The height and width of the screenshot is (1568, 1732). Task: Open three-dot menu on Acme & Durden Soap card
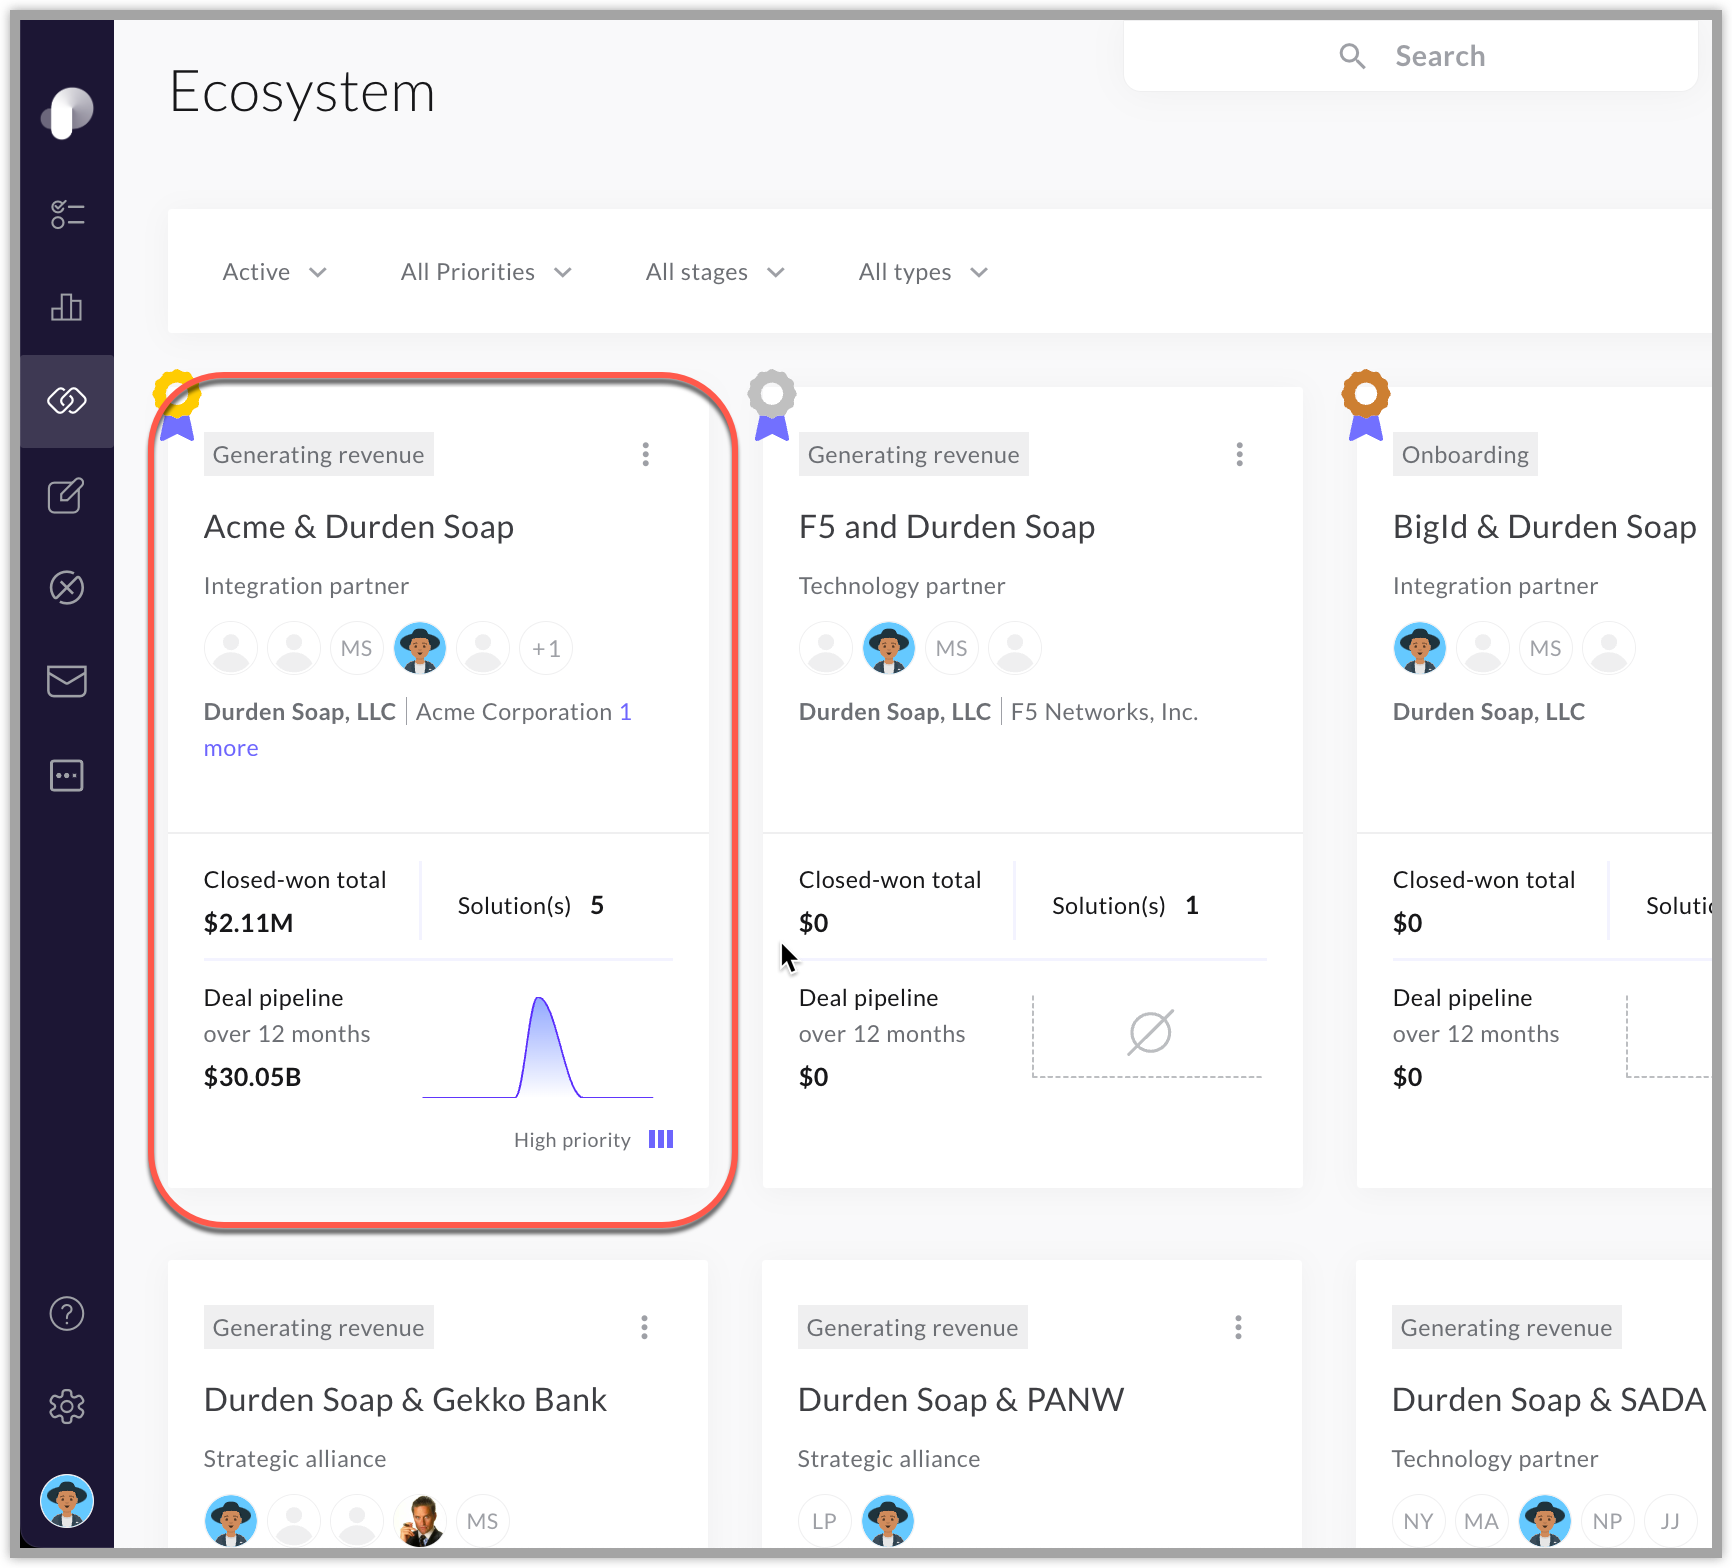point(646,455)
